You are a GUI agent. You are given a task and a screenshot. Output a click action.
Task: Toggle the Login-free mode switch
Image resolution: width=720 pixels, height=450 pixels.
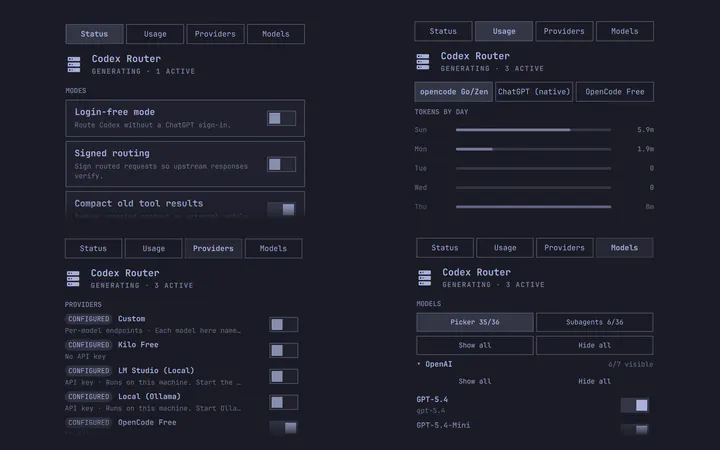(281, 118)
